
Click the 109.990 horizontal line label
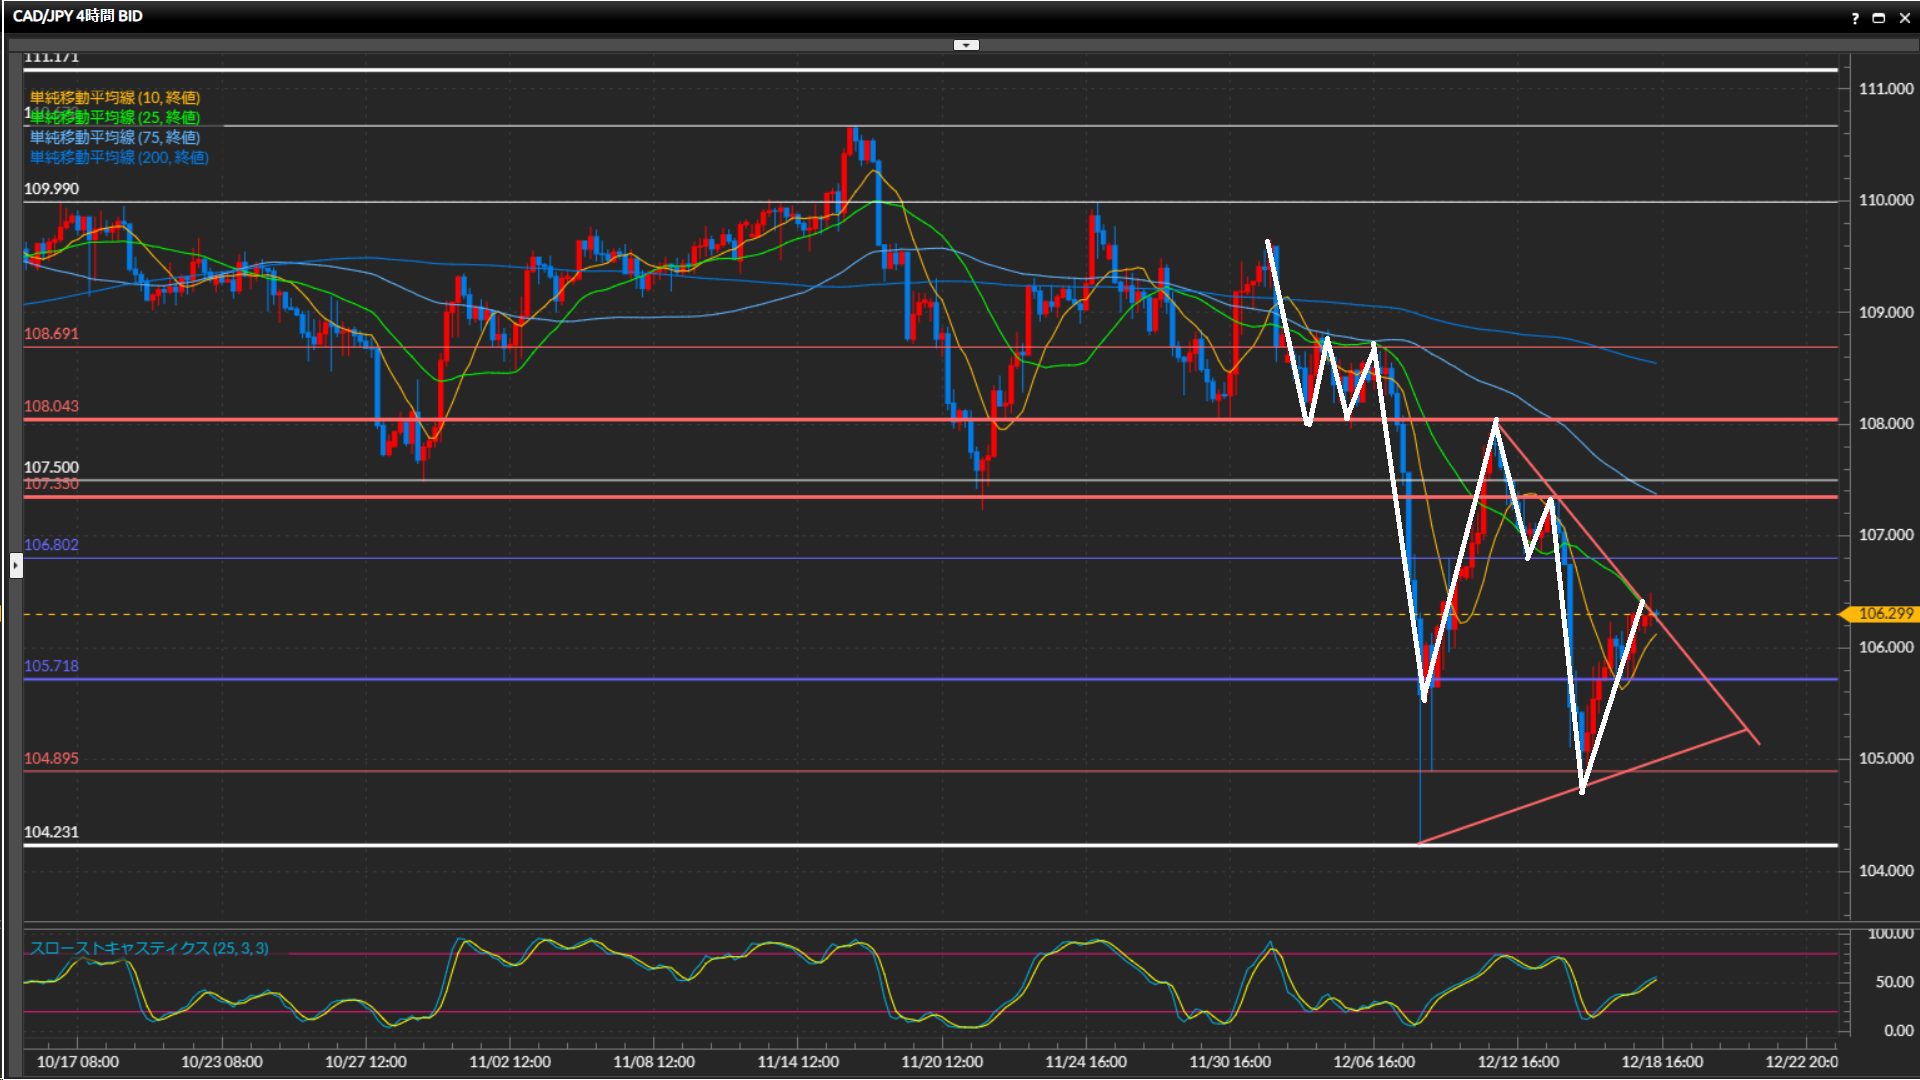pos(51,189)
